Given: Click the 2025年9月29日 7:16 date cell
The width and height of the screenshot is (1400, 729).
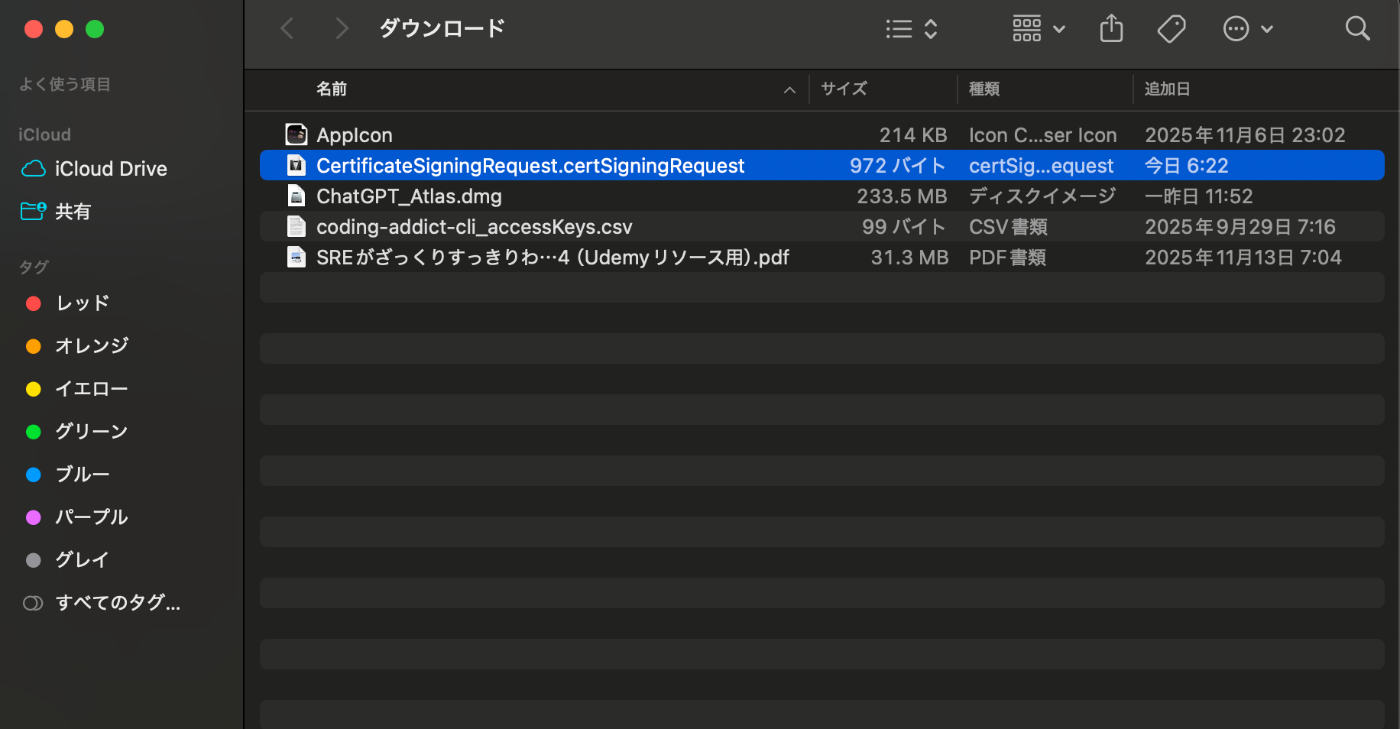Looking at the screenshot, I should point(1240,227).
